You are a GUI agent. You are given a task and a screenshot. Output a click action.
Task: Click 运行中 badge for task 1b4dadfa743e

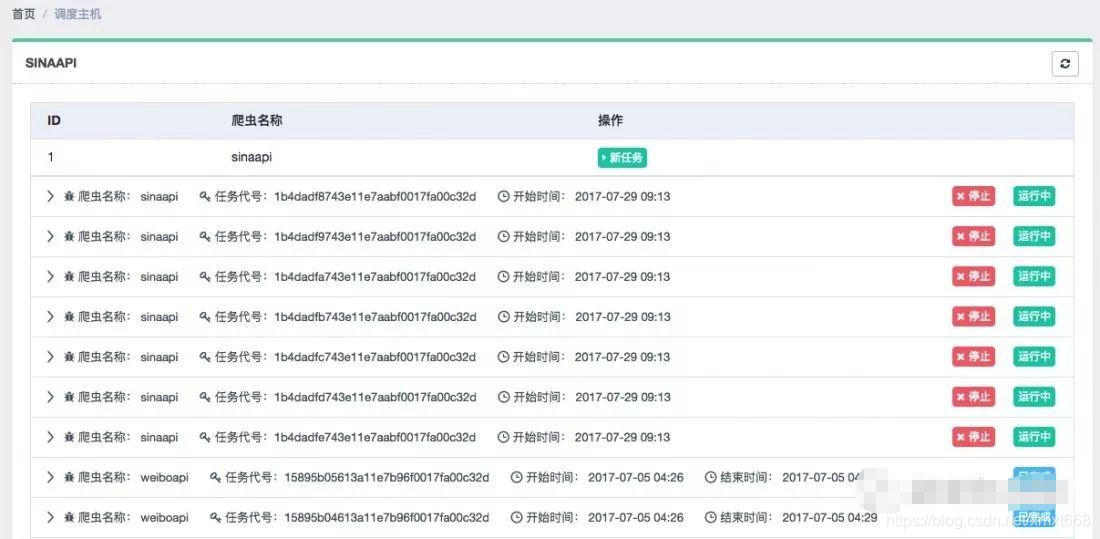[x=1034, y=277]
